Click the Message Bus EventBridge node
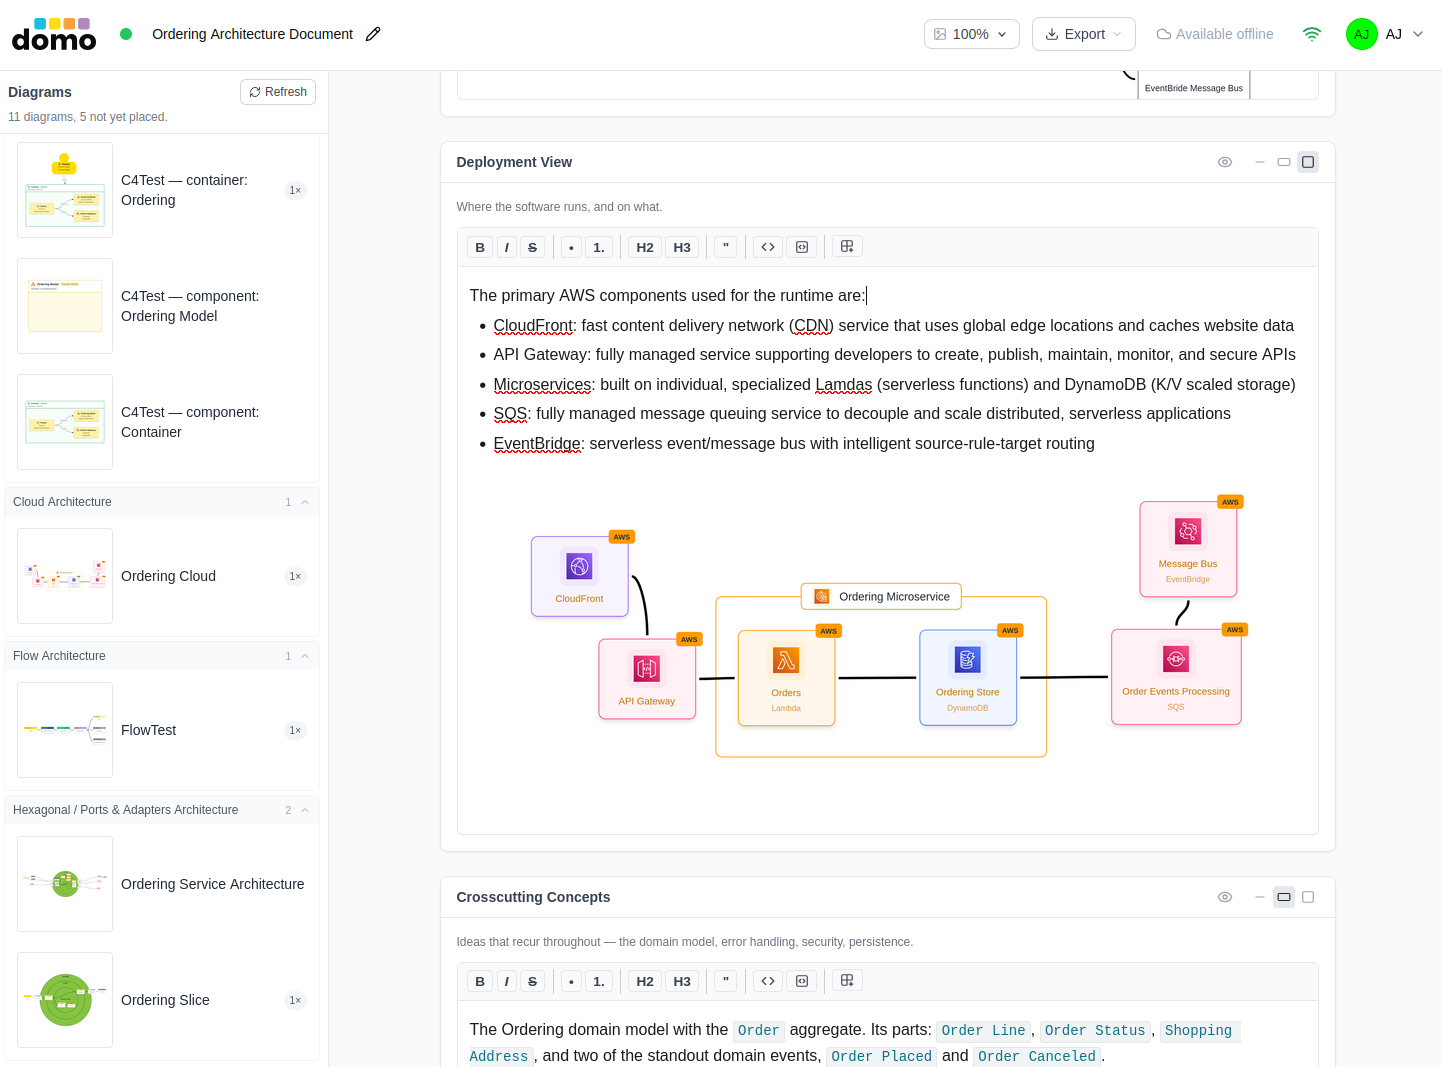 coord(1188,549)
